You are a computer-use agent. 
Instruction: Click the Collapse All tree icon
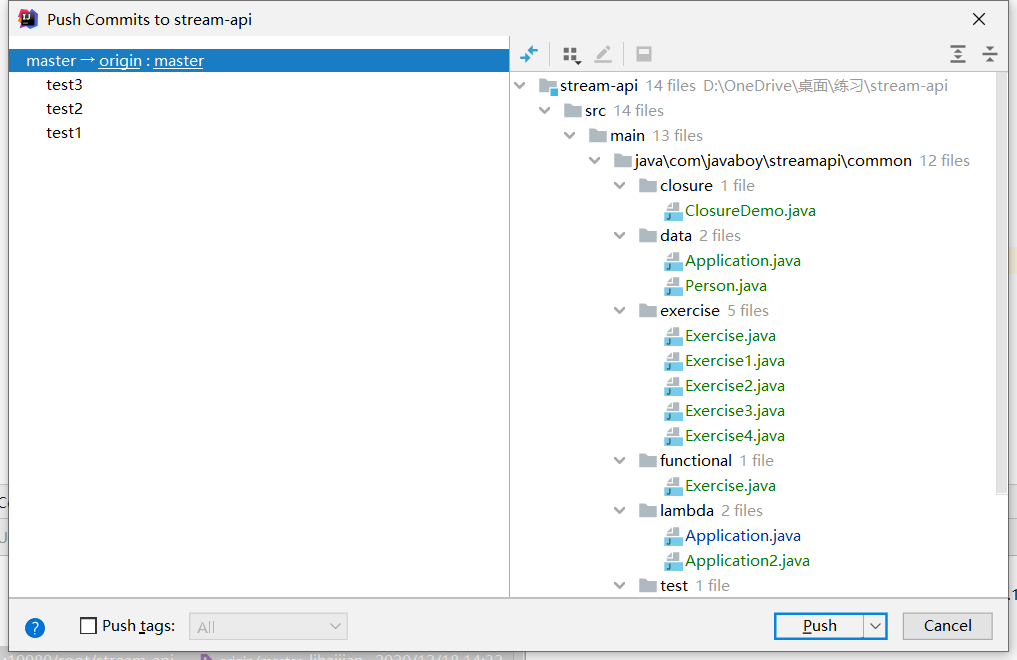point(989,54)
